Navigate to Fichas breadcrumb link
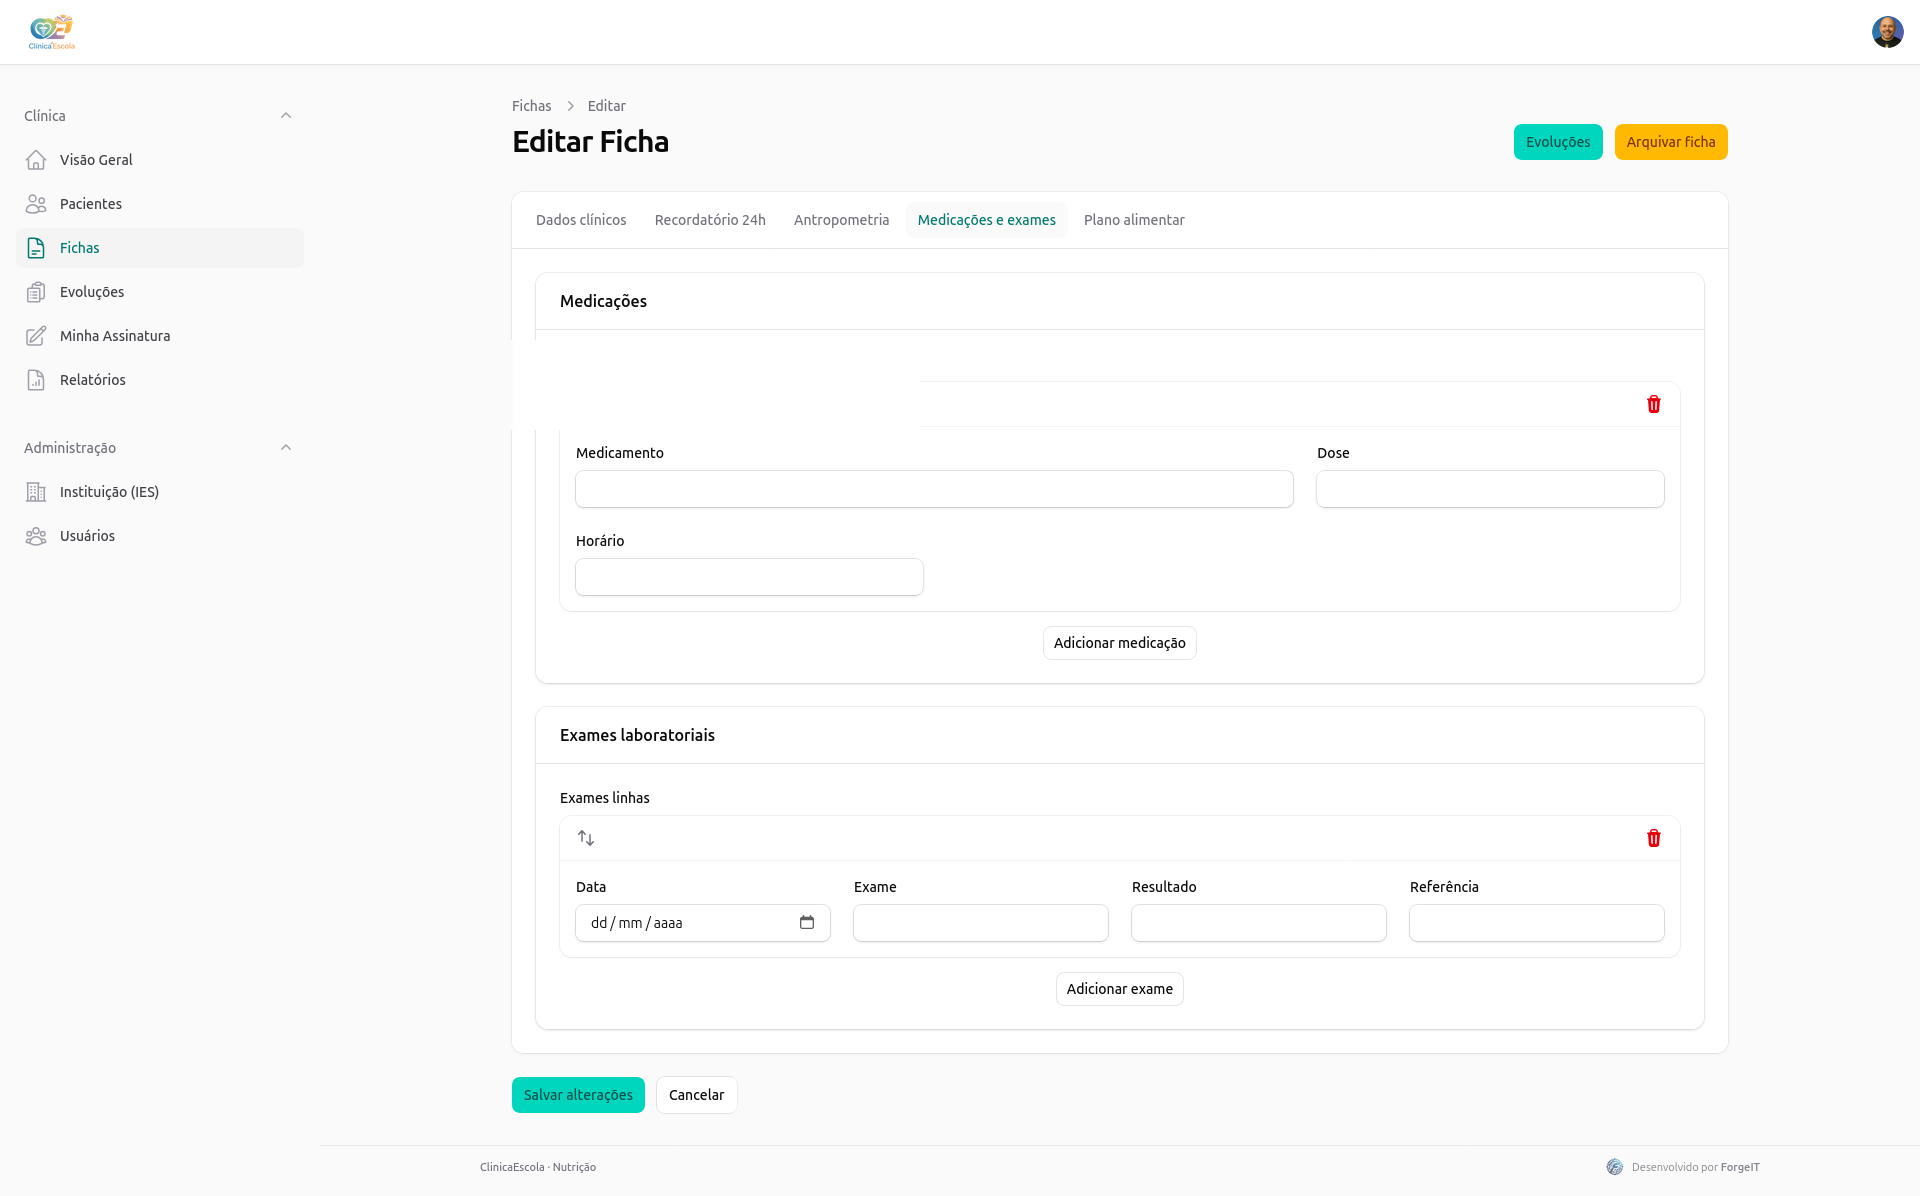This screenshot has width=1920, height=1196. [531, 106]
